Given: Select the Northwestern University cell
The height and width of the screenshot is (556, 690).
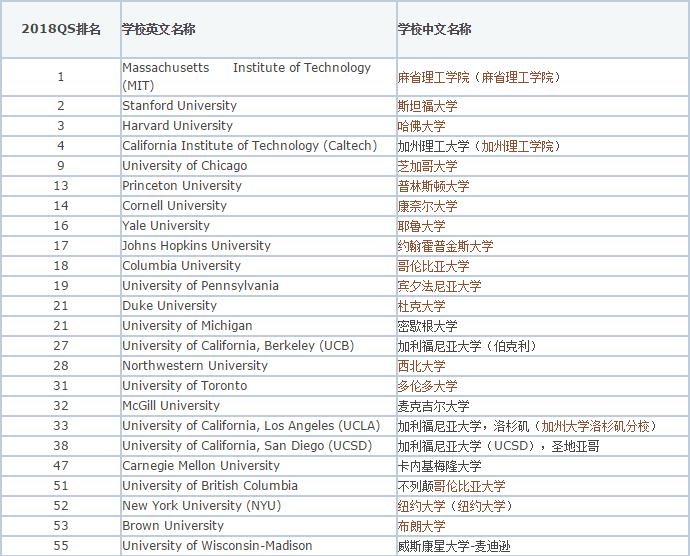Looking at the screenshot, I should pyautogui.click(x=259, y=365).
